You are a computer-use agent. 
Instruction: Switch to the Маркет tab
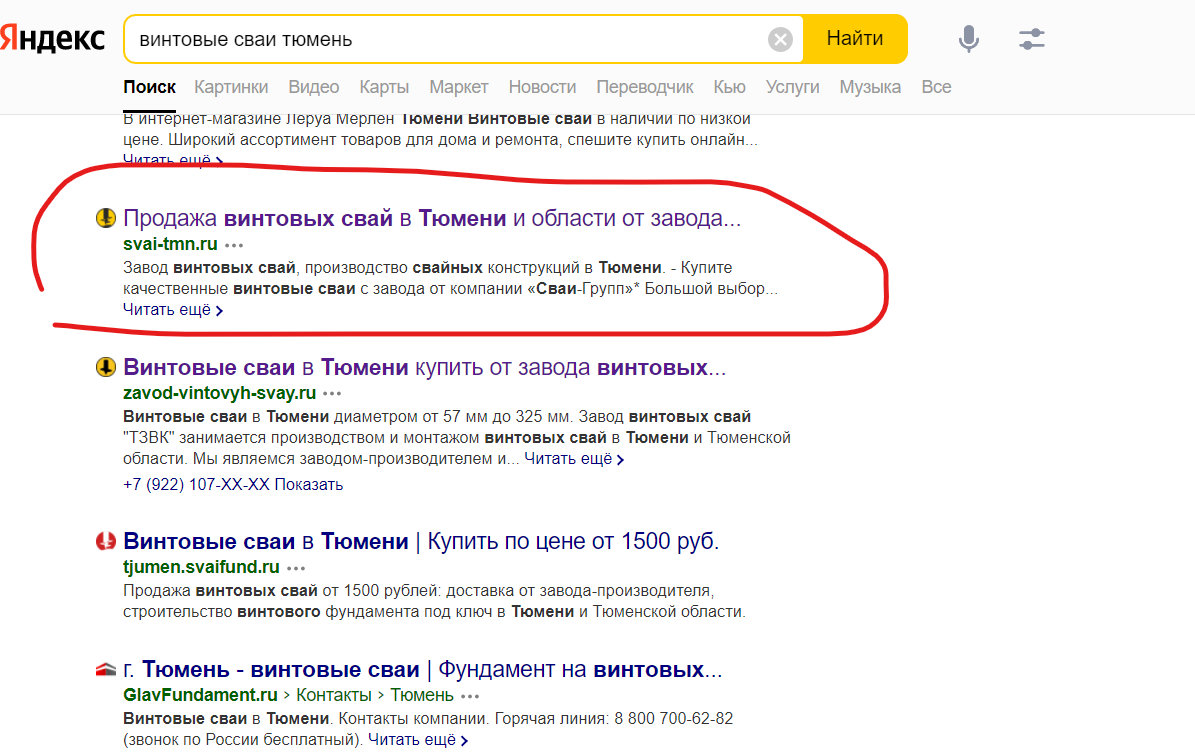click(x=458, y=87)
